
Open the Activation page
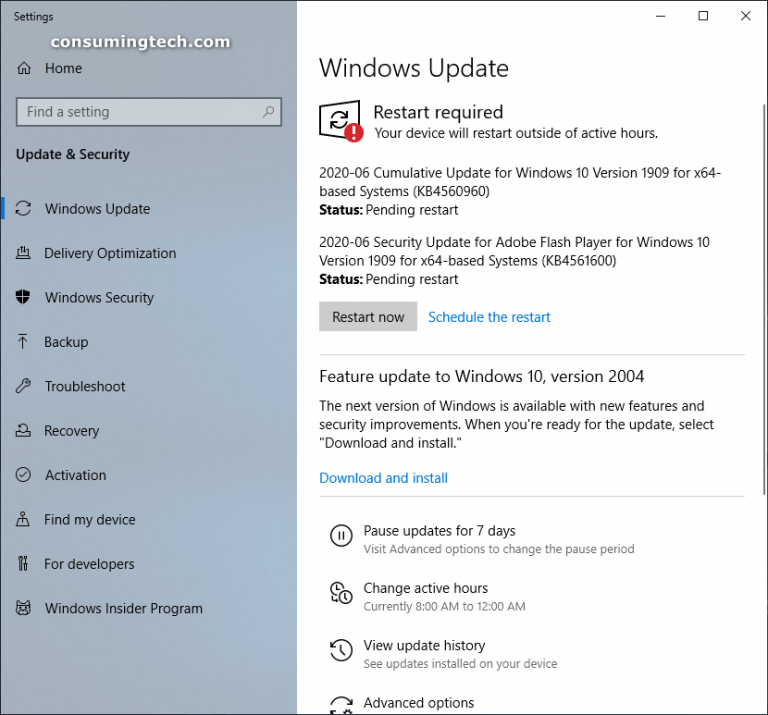[75, 475]
